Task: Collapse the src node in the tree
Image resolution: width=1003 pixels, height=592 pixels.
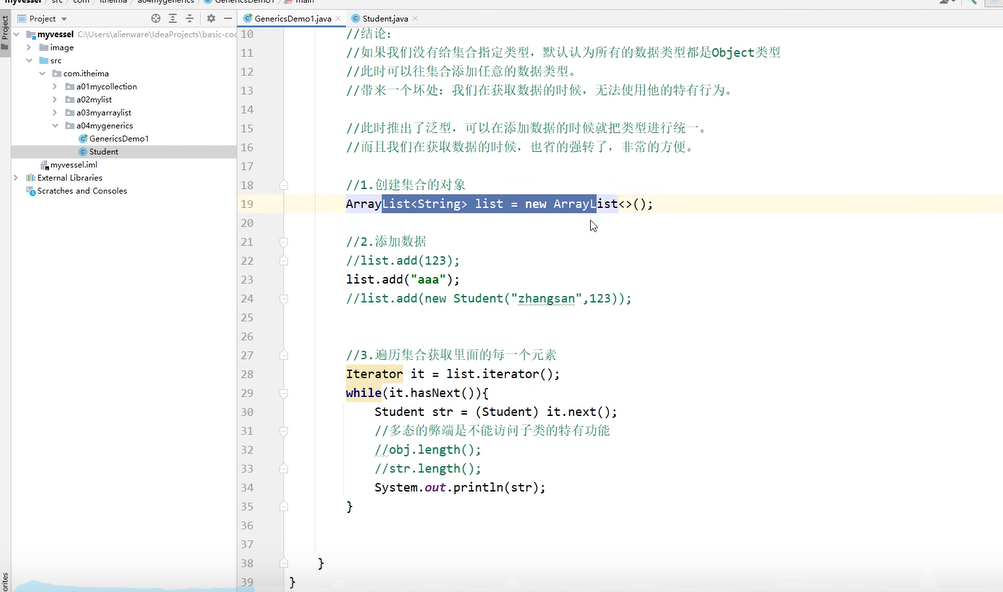Action: pos(31,60)
